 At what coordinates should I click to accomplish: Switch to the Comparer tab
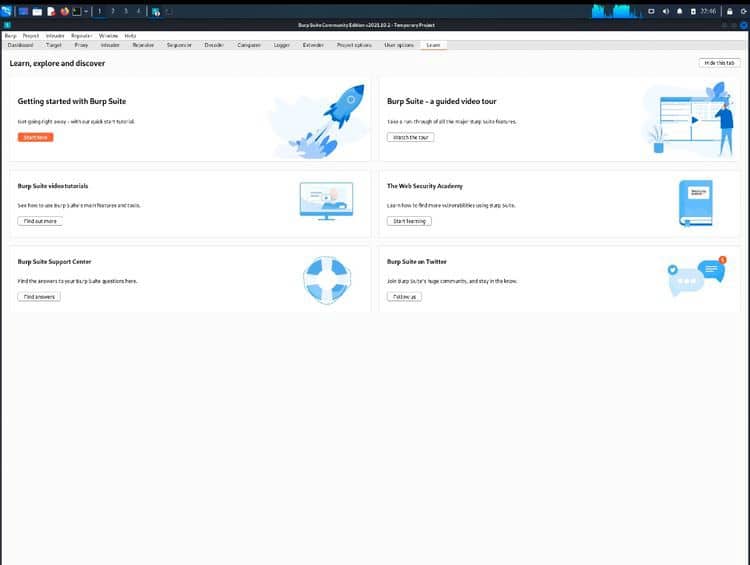pos(249,45)
